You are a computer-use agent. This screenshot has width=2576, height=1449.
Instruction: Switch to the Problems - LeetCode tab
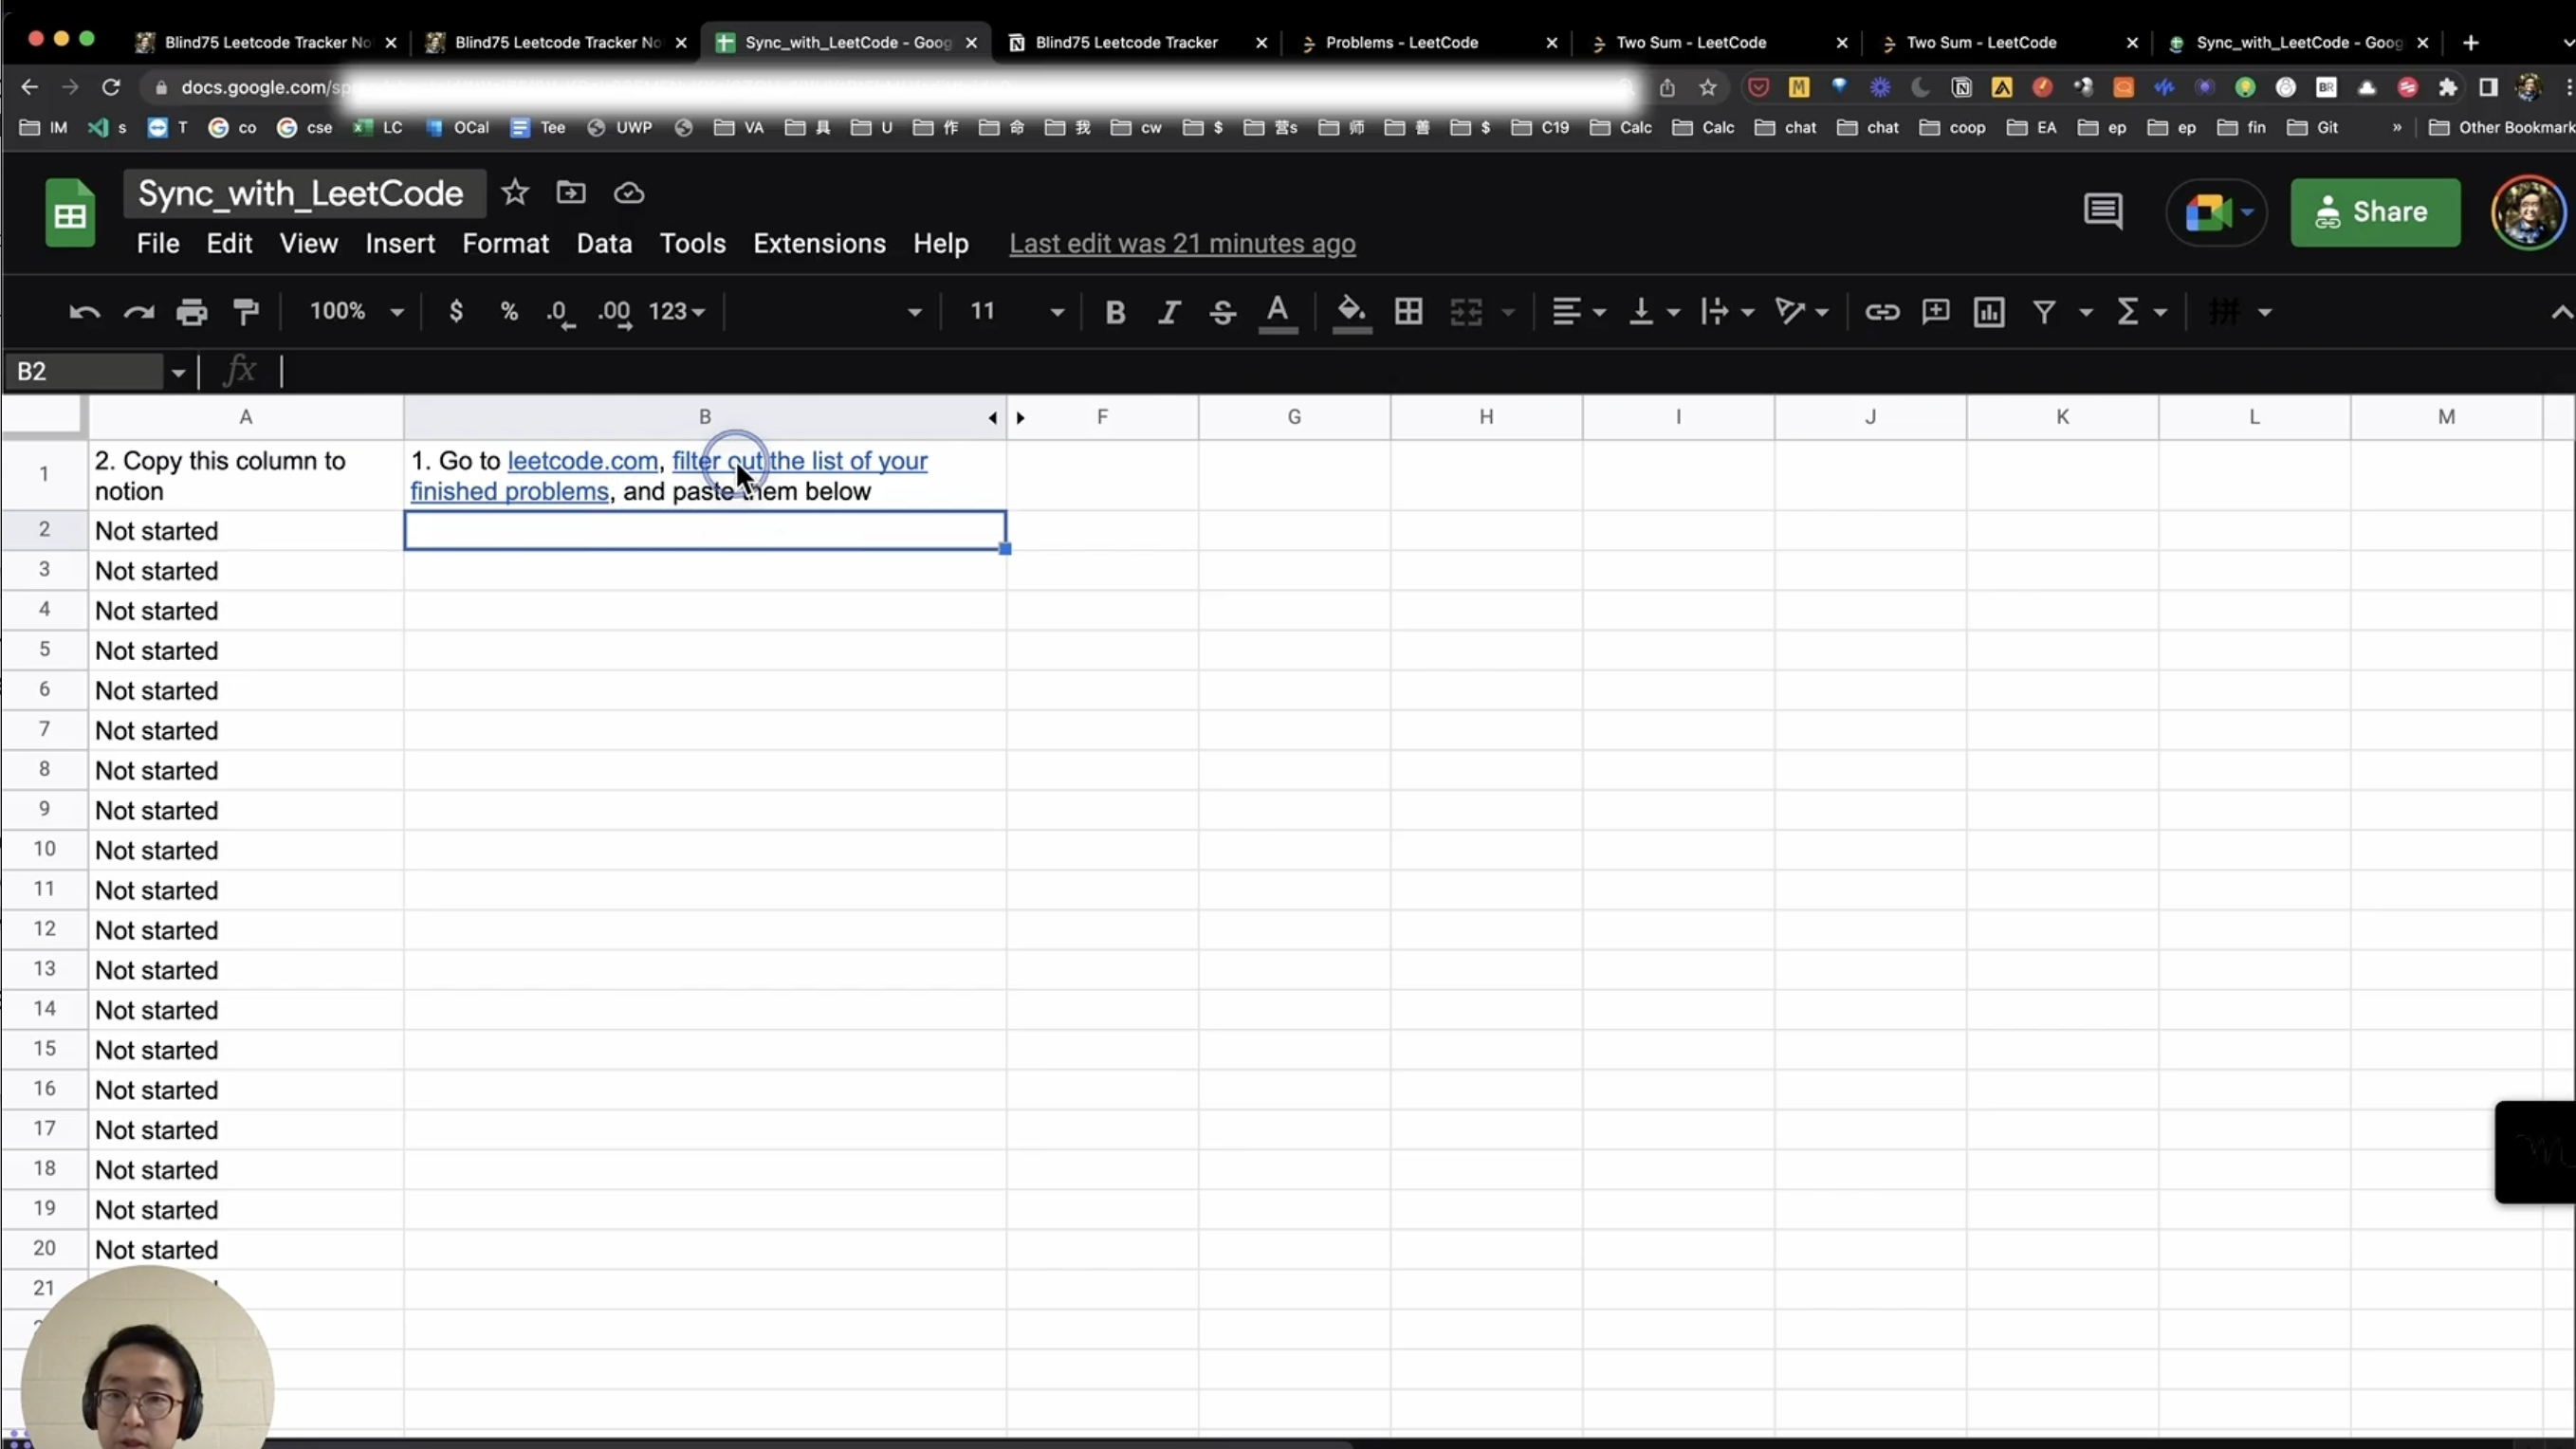point(1401,42)
